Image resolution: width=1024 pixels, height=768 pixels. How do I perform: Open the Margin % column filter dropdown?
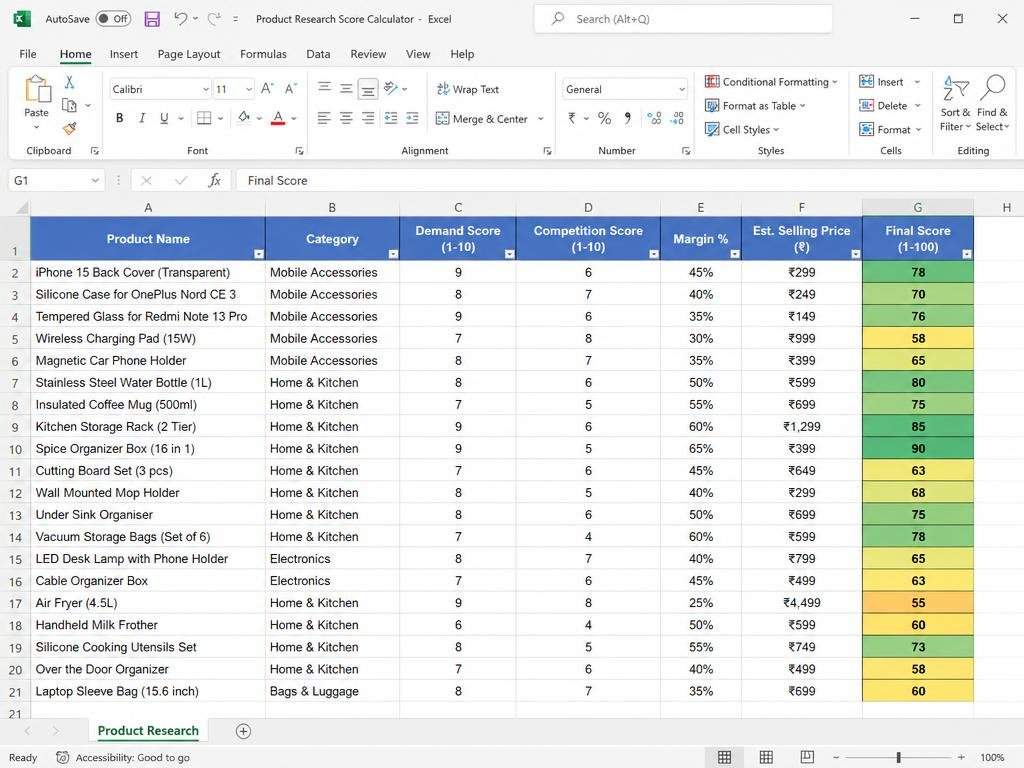[735, 254]
